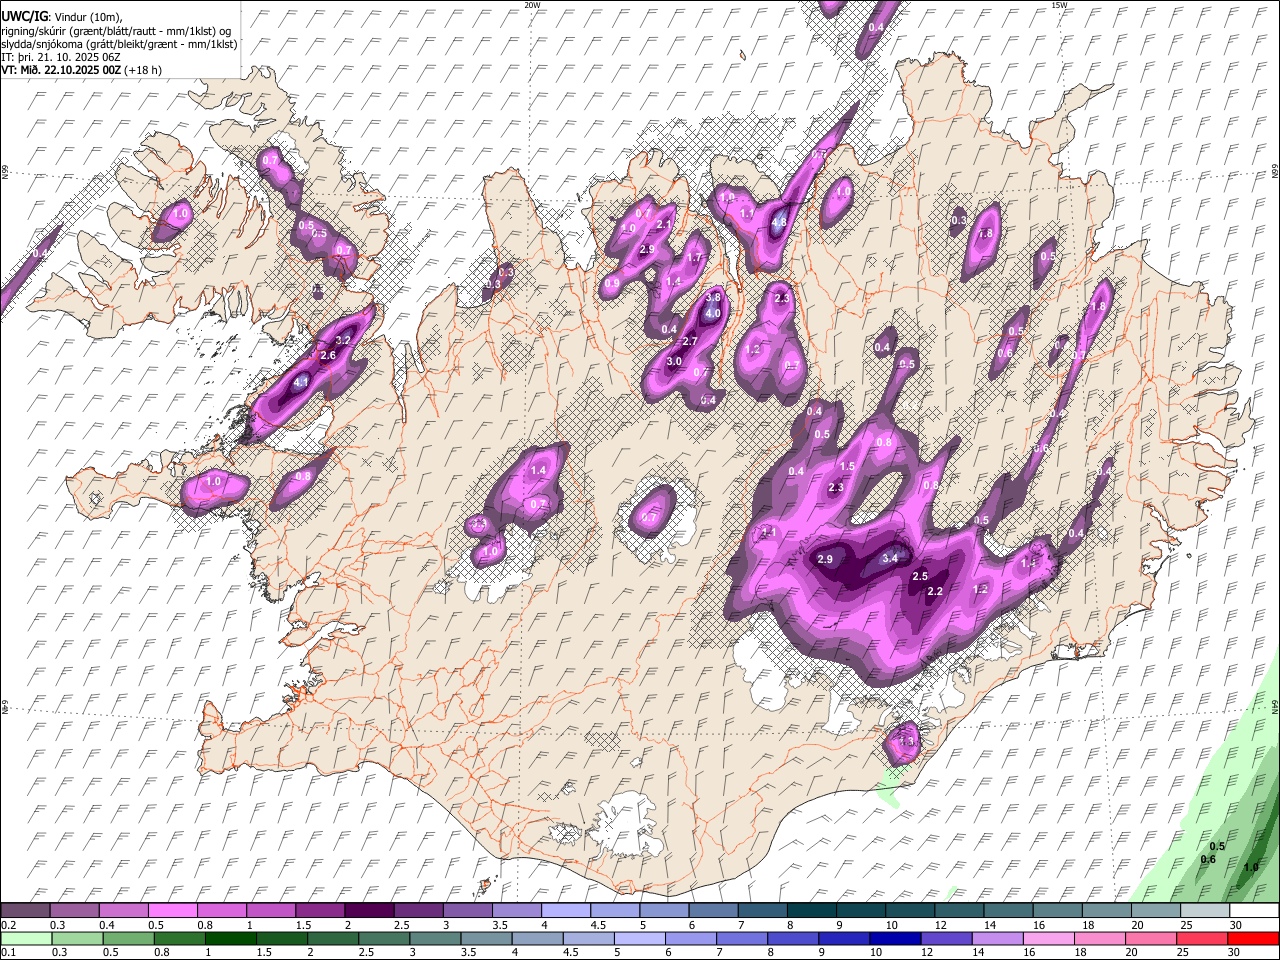1280x960 pixels.
Task: Select the dark mauve swatch between 0.2 and 0.3
Action: coord(27,911)
